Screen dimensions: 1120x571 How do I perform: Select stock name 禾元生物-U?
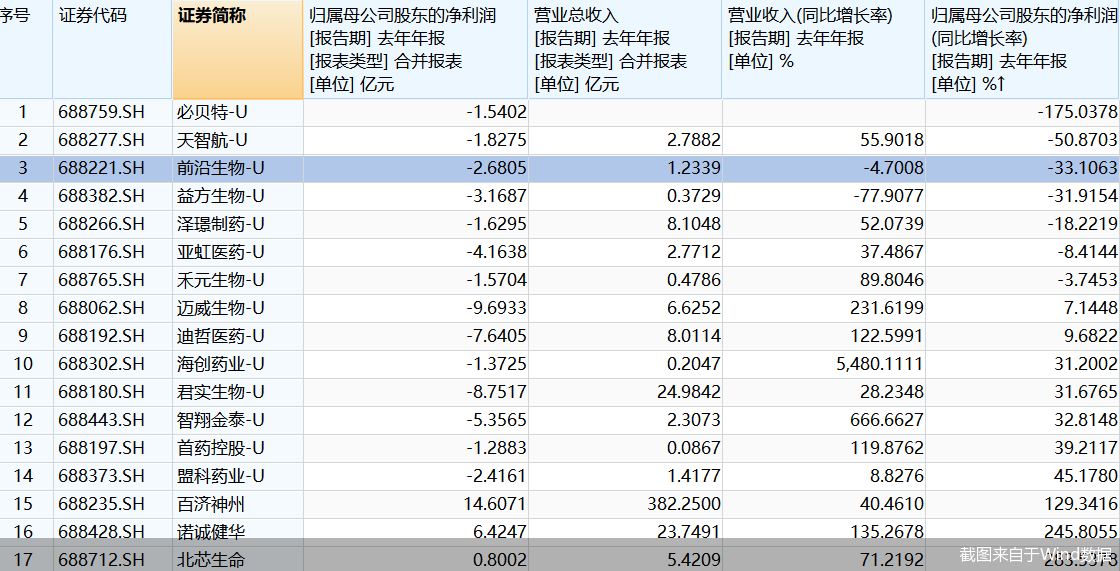tap(220, 279)
